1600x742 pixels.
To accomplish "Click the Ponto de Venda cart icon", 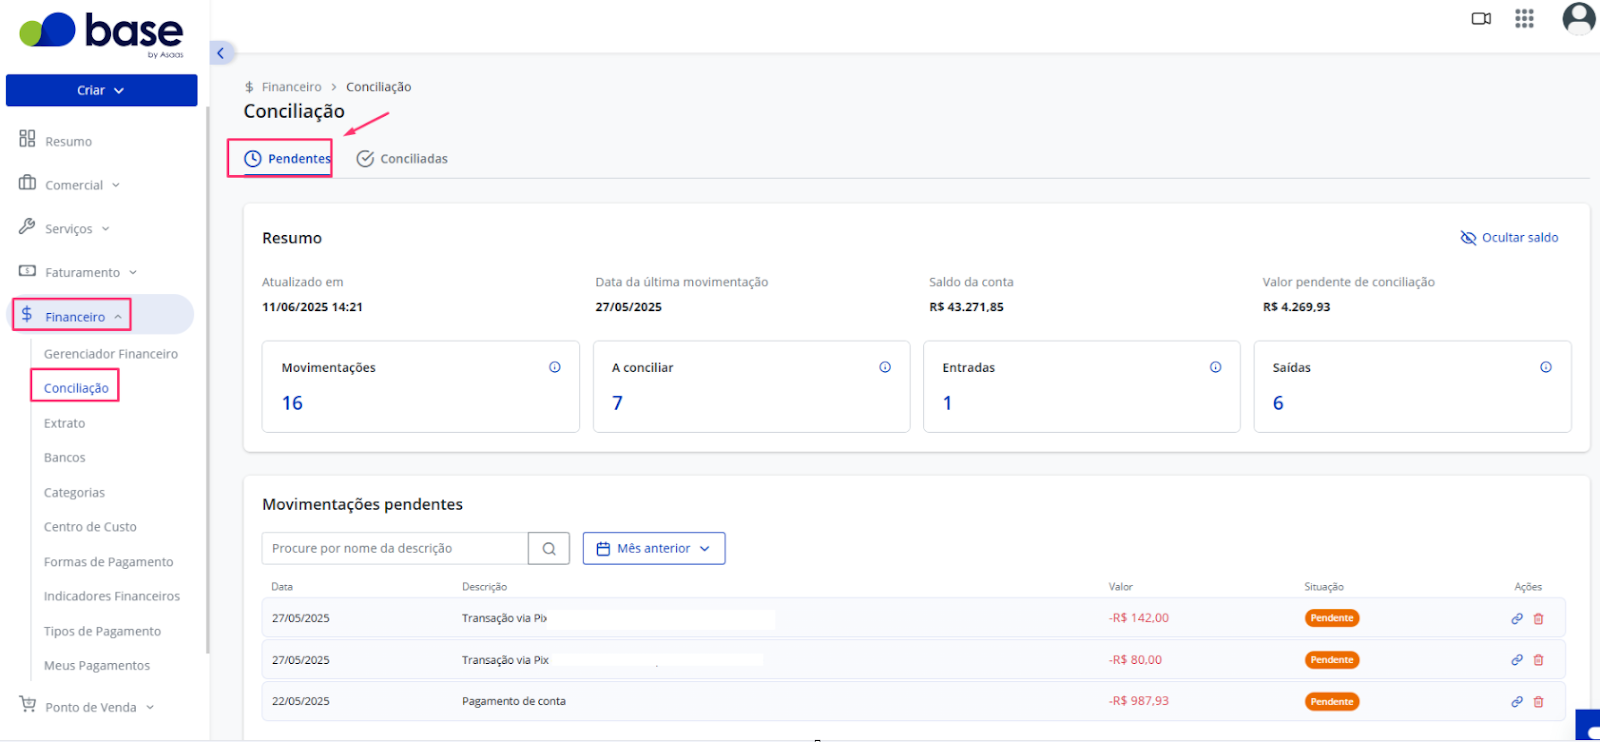I will tap(27, 704).
